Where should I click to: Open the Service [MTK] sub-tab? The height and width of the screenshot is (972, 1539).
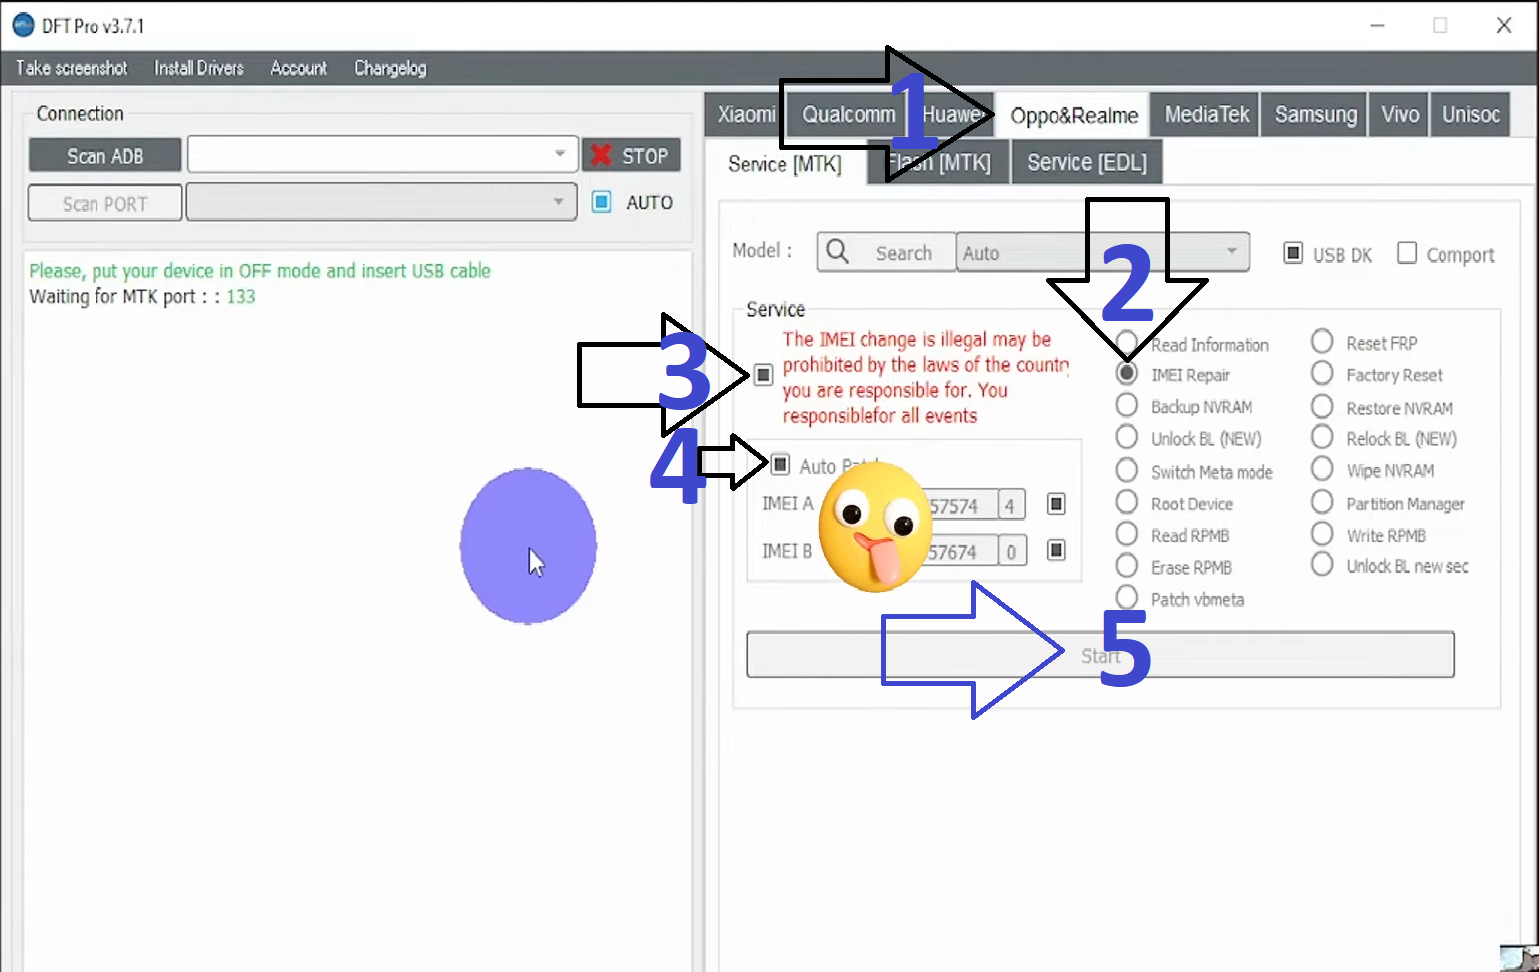(785, 164)
